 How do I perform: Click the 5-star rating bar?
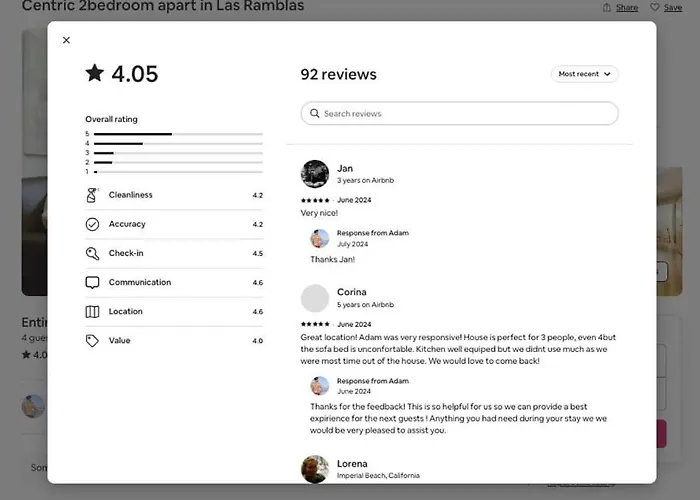[178, 134]
